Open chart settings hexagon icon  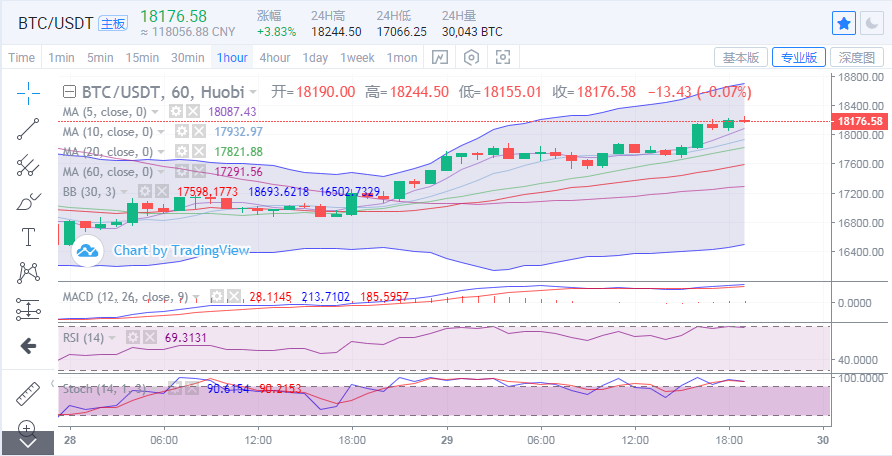click(472, 57)
